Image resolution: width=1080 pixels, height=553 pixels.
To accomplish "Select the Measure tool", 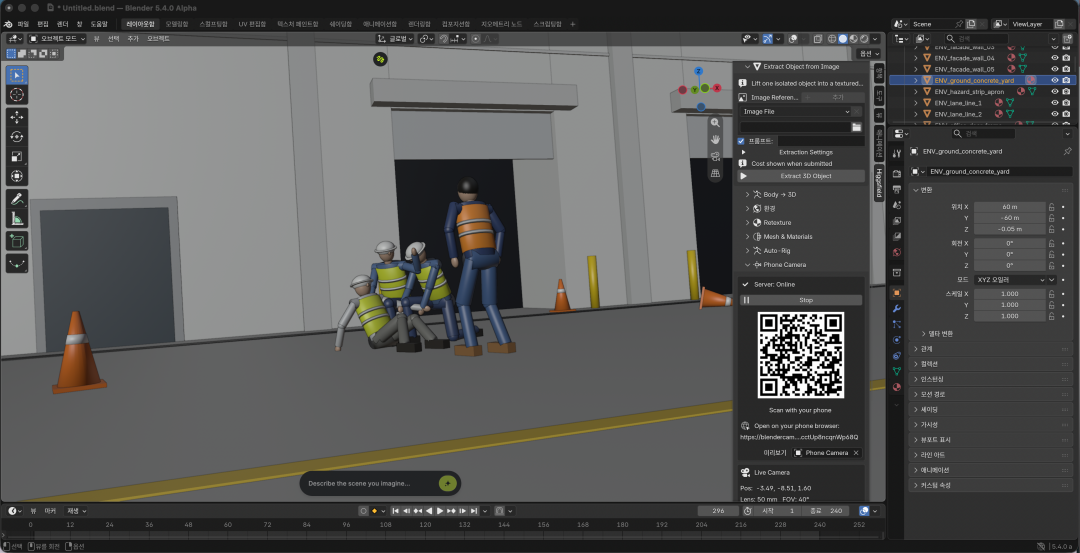I will pos(17,219).
